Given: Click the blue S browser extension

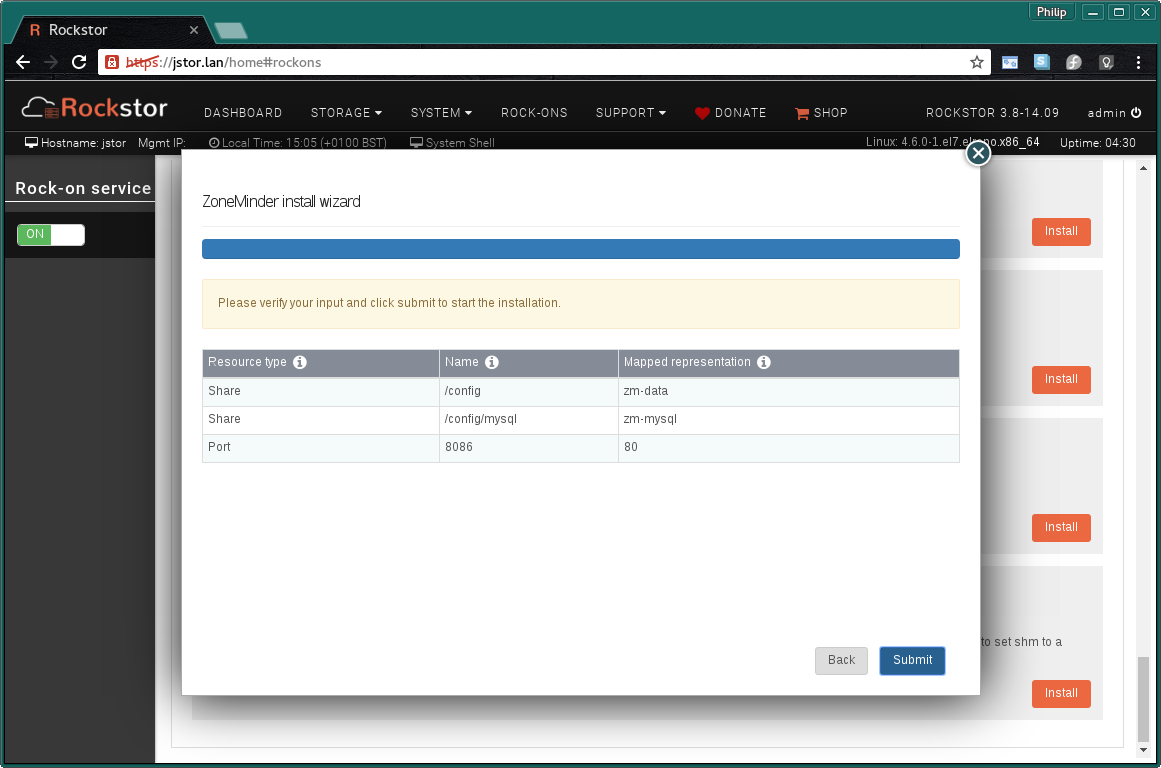Looking at the screenshot, I should coord(1042,62).
